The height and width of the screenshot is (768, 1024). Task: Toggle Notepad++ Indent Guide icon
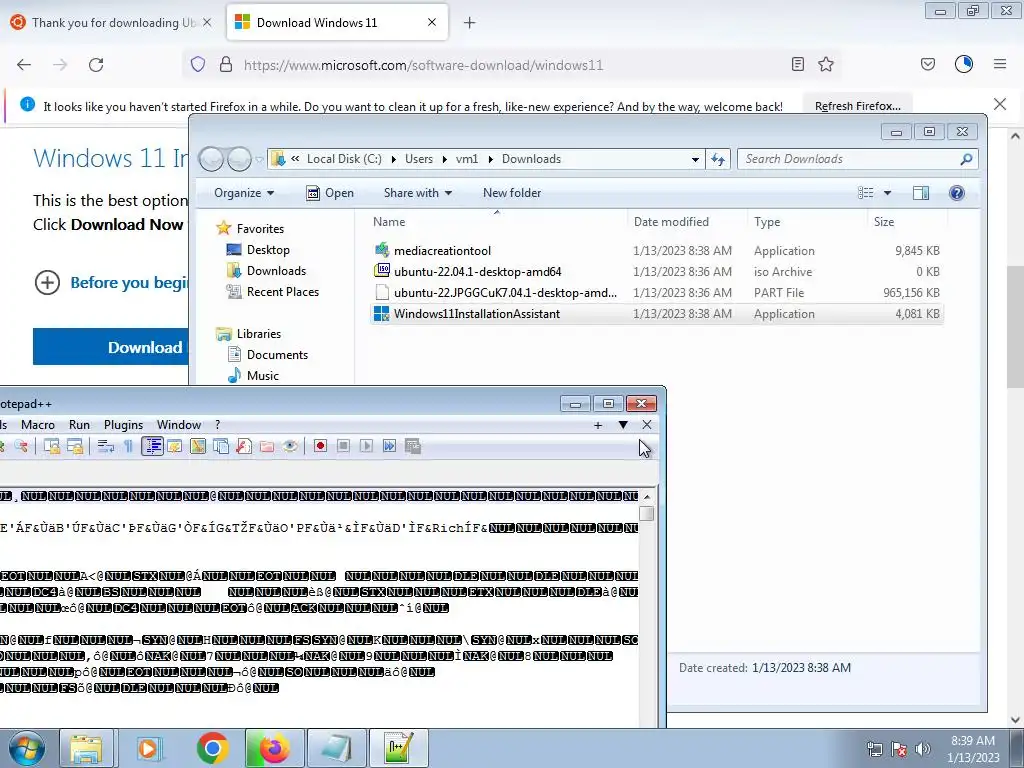coord(152,446)
